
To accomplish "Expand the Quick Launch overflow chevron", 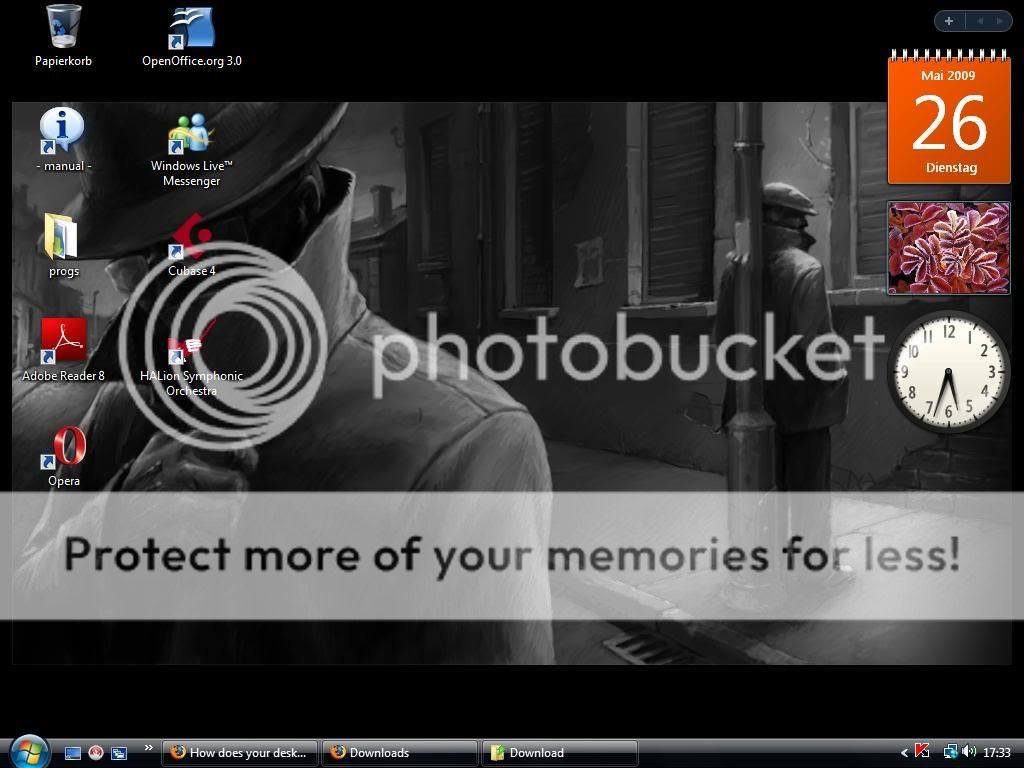I will point(149,747).
